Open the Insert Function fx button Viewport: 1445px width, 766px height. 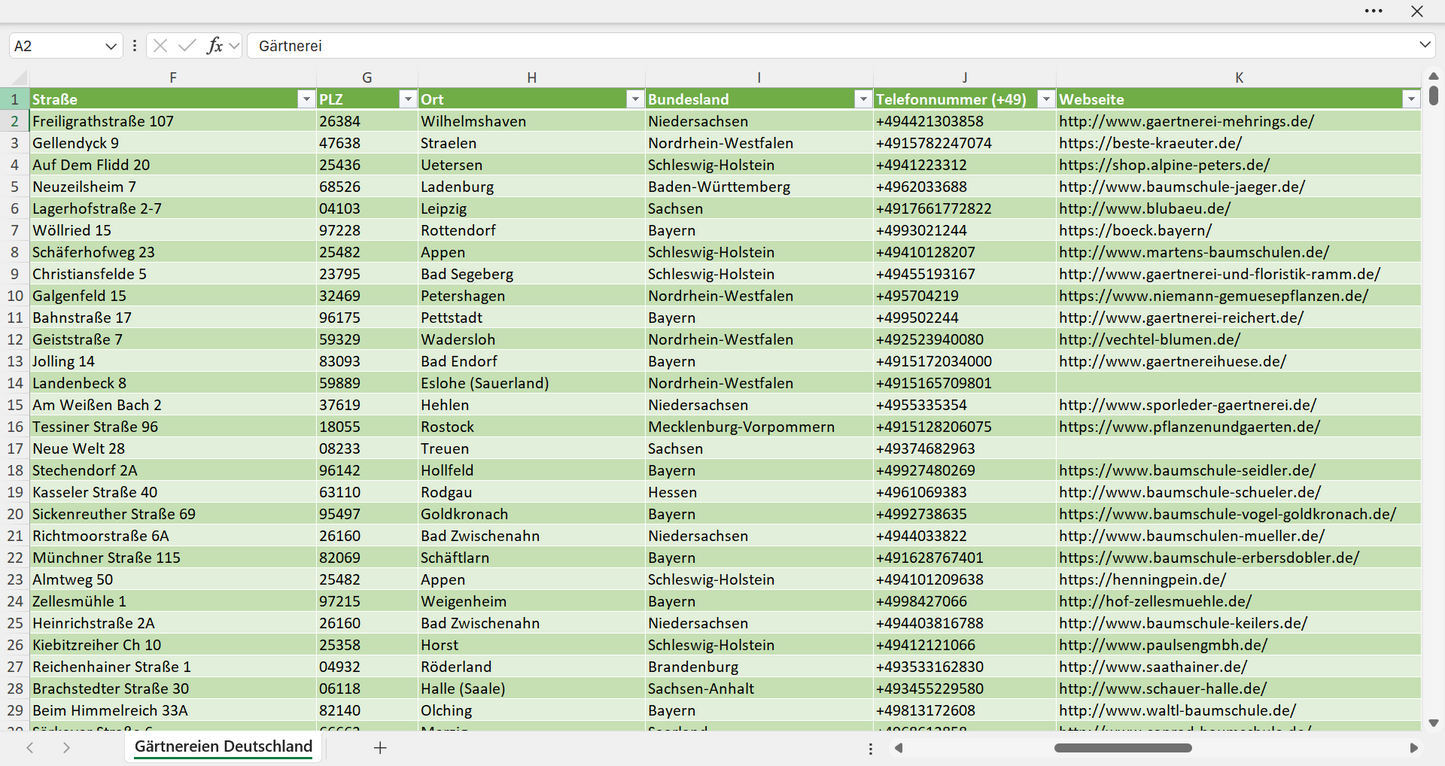click(x=214, y=46)
